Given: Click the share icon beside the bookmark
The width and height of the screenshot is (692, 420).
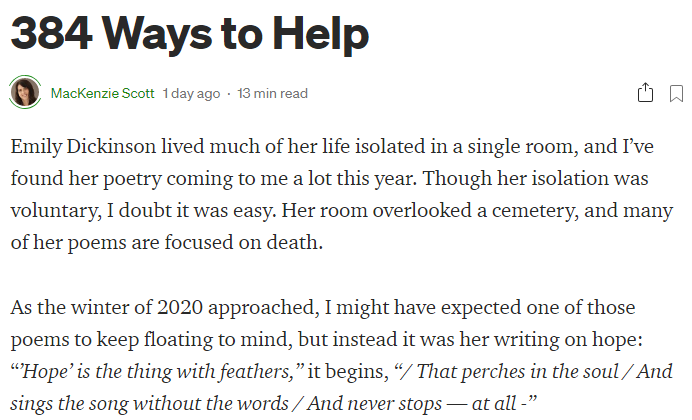Looking at the screenshot, I should click(645, 93).
